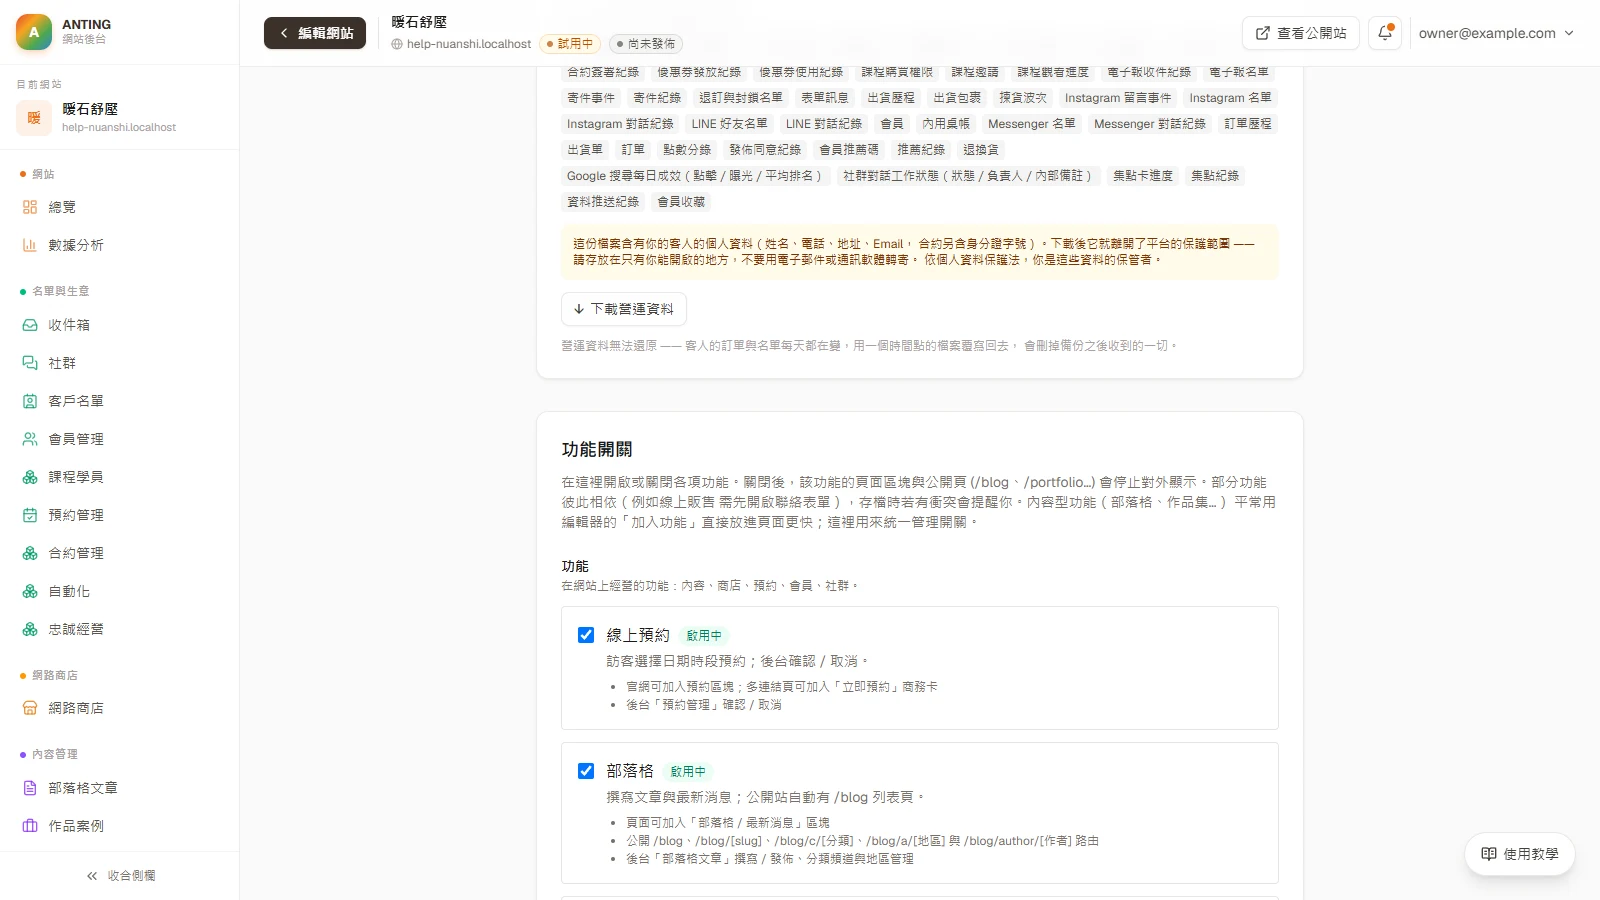This screenshot has height=900, width=1600.
Task: Collapse sidebar with 收合側欄
Action: click(x=120, y=876)
